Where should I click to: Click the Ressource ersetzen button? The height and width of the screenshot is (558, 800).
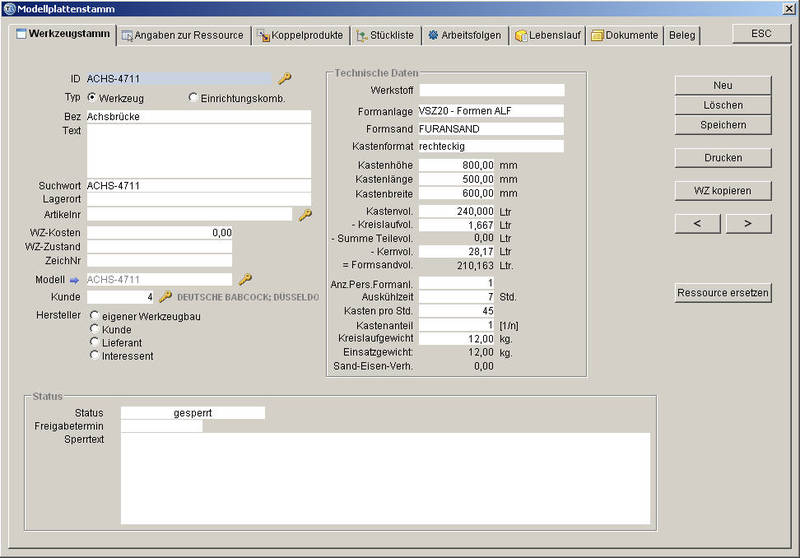pyautogui.click(x=723, y=293)
